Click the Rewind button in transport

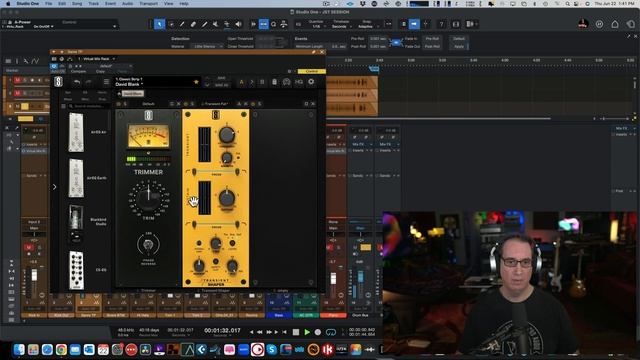tap(260, 332)
